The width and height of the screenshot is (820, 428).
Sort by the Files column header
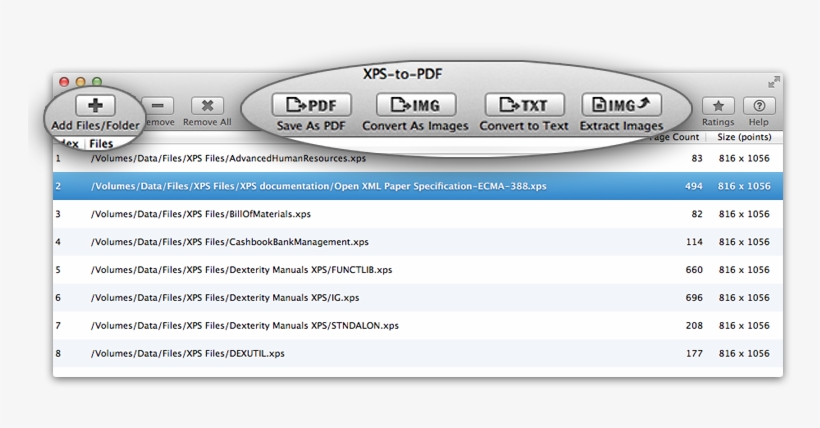(x=102, y=145)
